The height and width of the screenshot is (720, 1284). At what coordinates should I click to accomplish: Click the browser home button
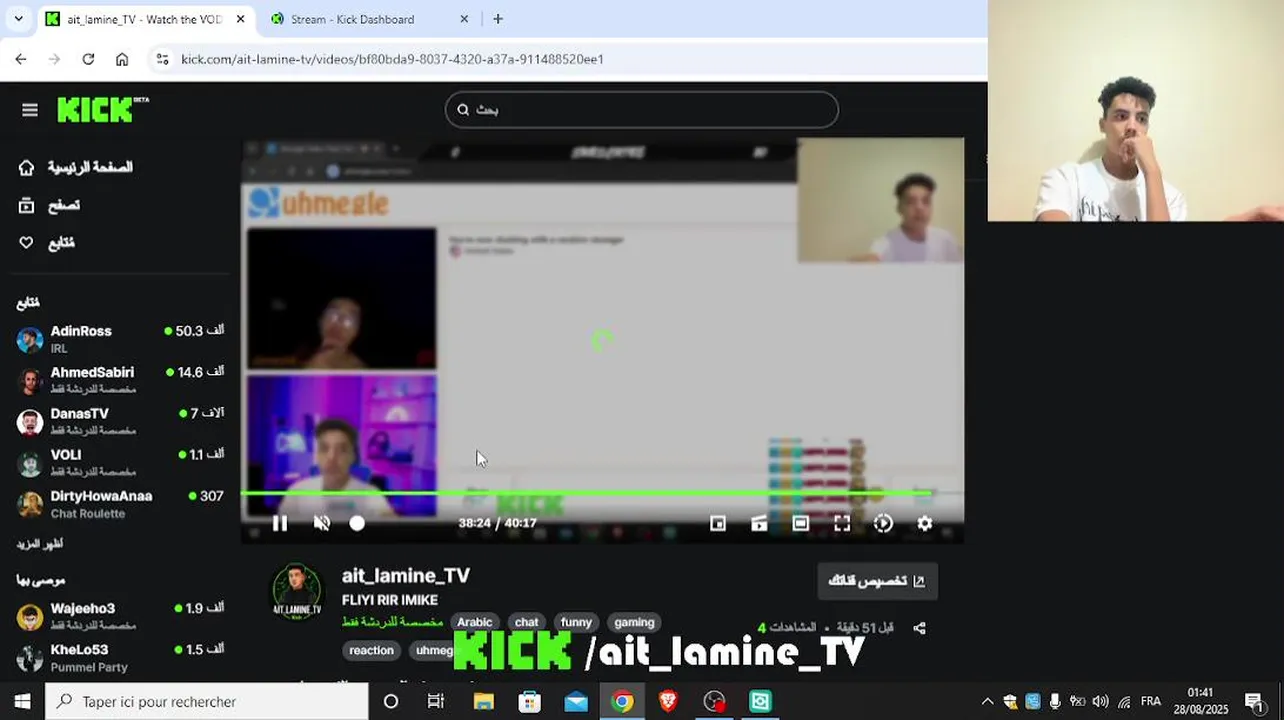tap(122, 59)
